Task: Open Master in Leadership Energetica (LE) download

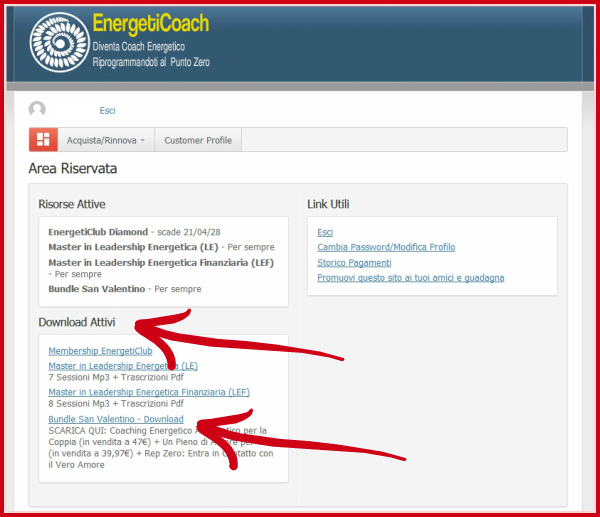Action: click(x=123, y=366)
